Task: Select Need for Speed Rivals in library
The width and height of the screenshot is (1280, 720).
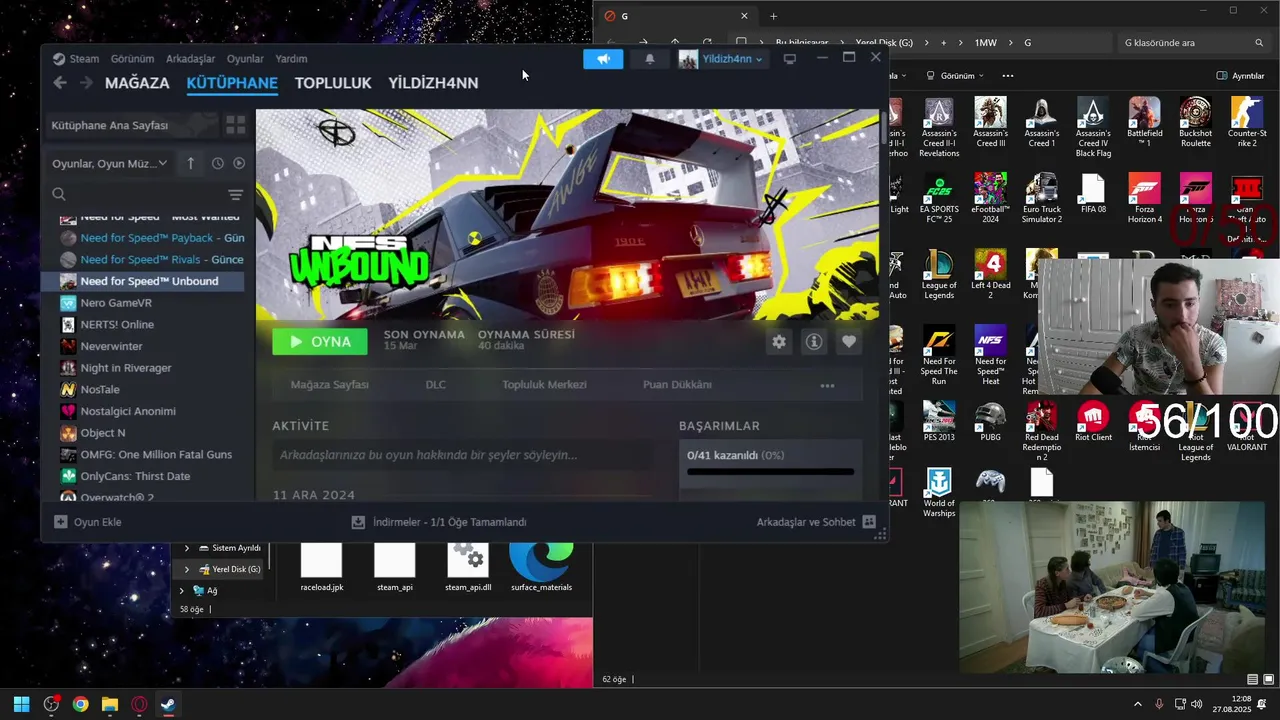Action: [152, 260]
